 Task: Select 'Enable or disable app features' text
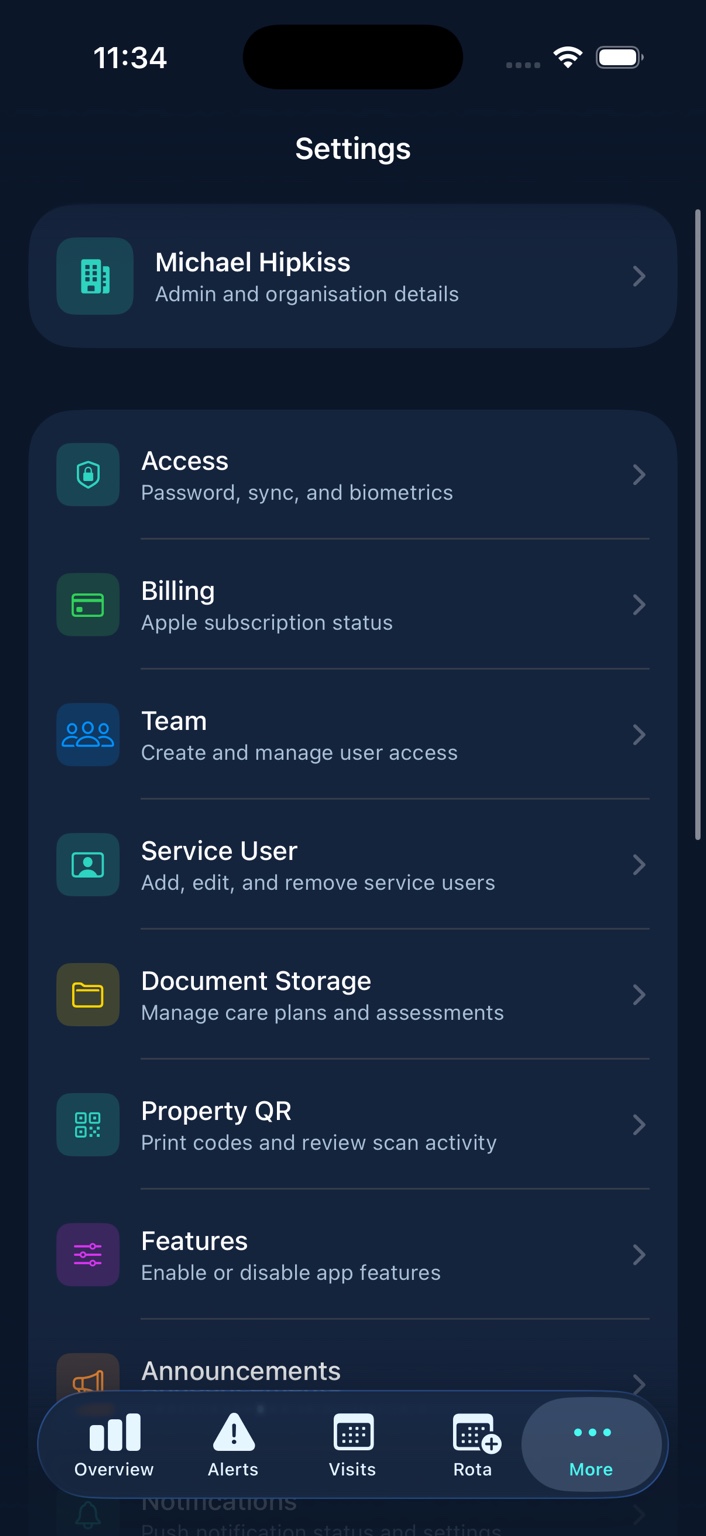[291, 1272]
